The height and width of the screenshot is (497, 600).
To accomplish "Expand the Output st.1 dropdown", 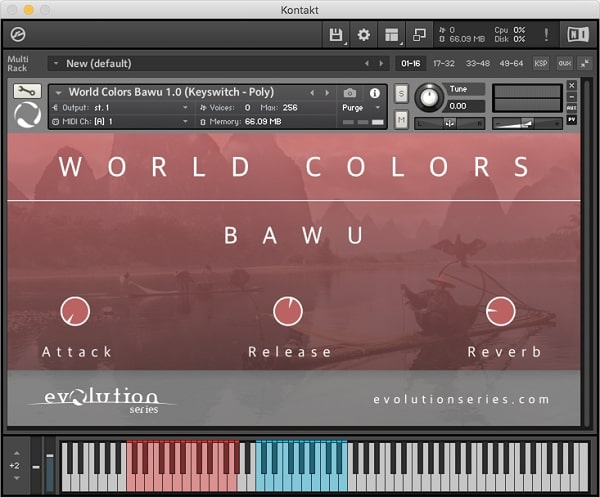I will tap(120, 107).
